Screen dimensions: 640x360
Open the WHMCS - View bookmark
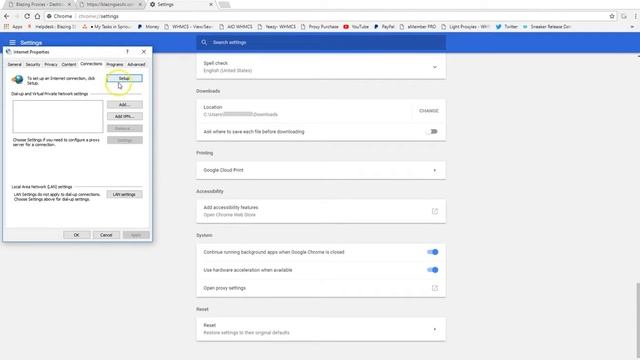(189, 27)
